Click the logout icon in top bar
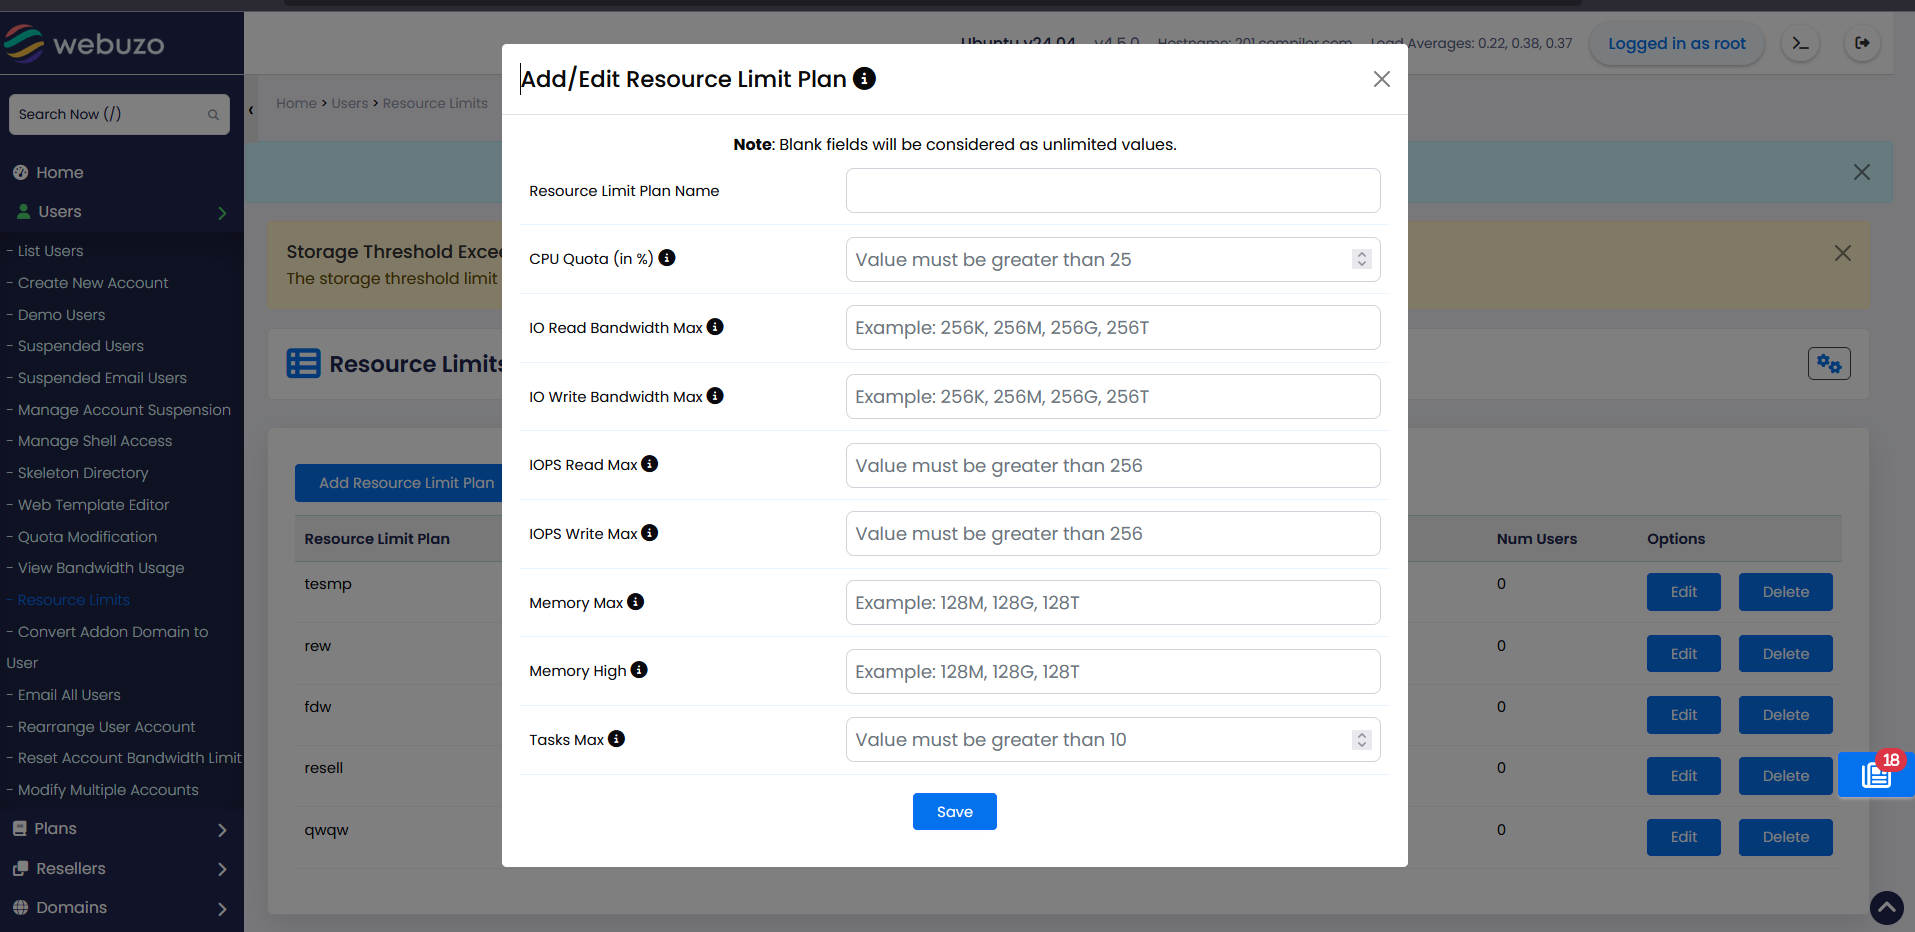The image size is (1915, 932). (1862, 43)
